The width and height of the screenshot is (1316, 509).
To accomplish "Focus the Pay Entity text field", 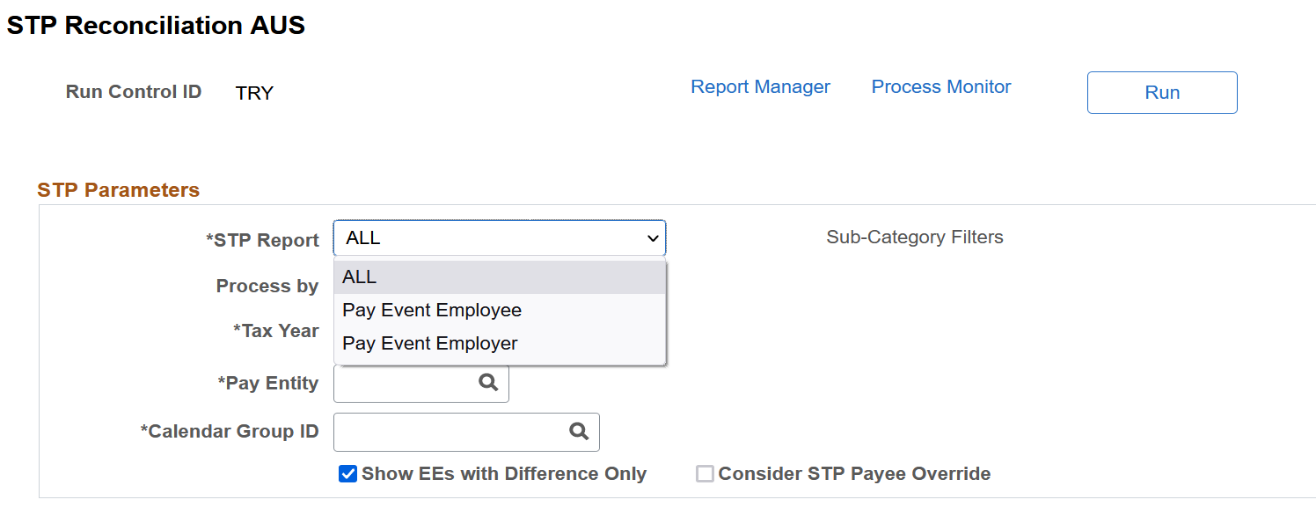I will point(405,383).
